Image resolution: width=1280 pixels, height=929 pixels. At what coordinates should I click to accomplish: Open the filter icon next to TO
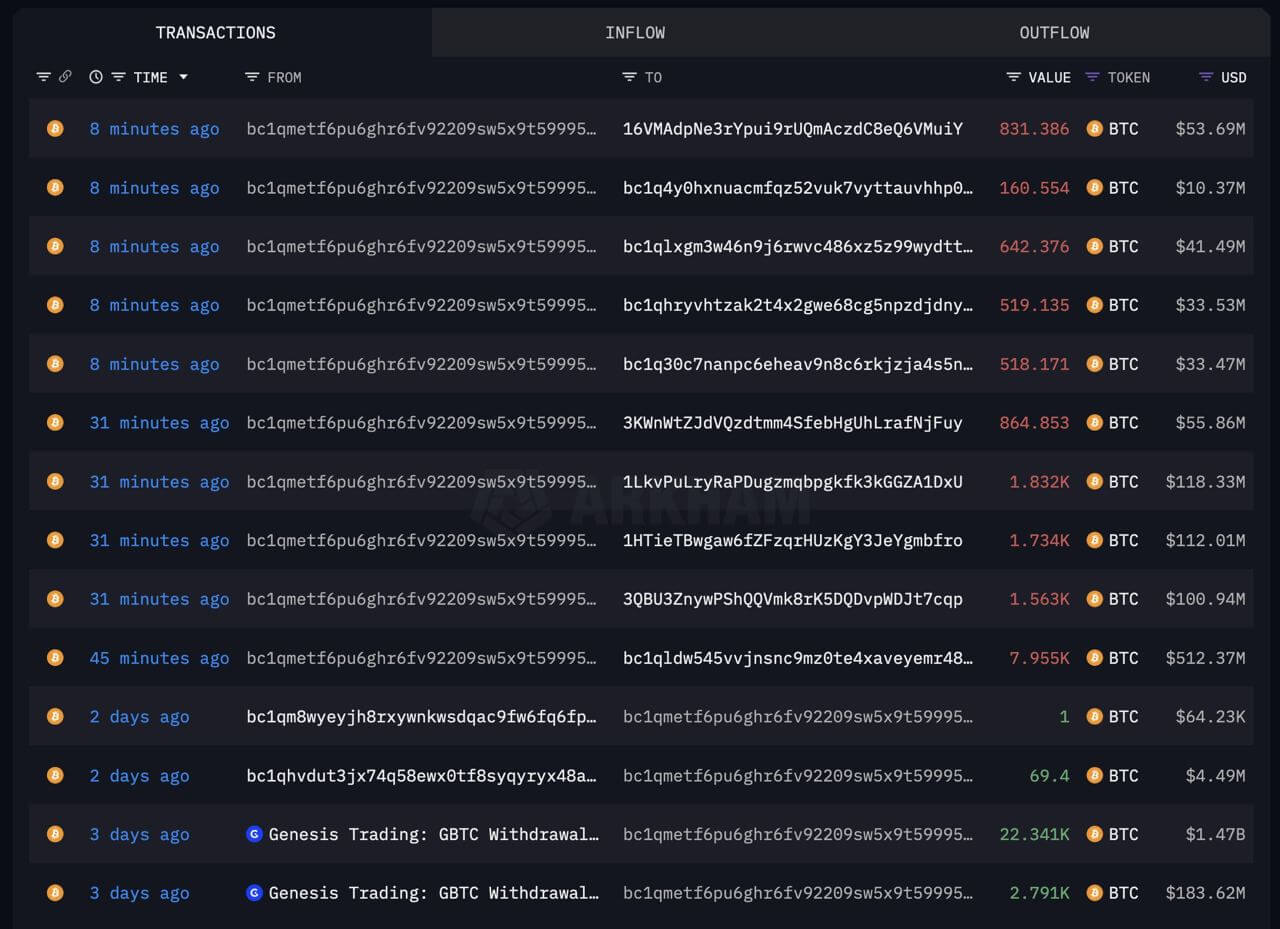(629, 77)
